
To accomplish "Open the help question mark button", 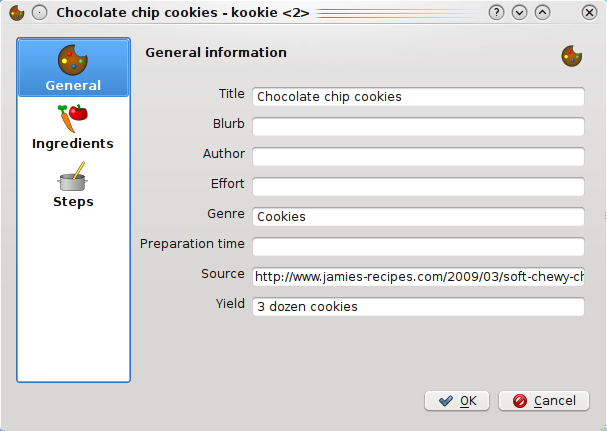I will 496,13.
